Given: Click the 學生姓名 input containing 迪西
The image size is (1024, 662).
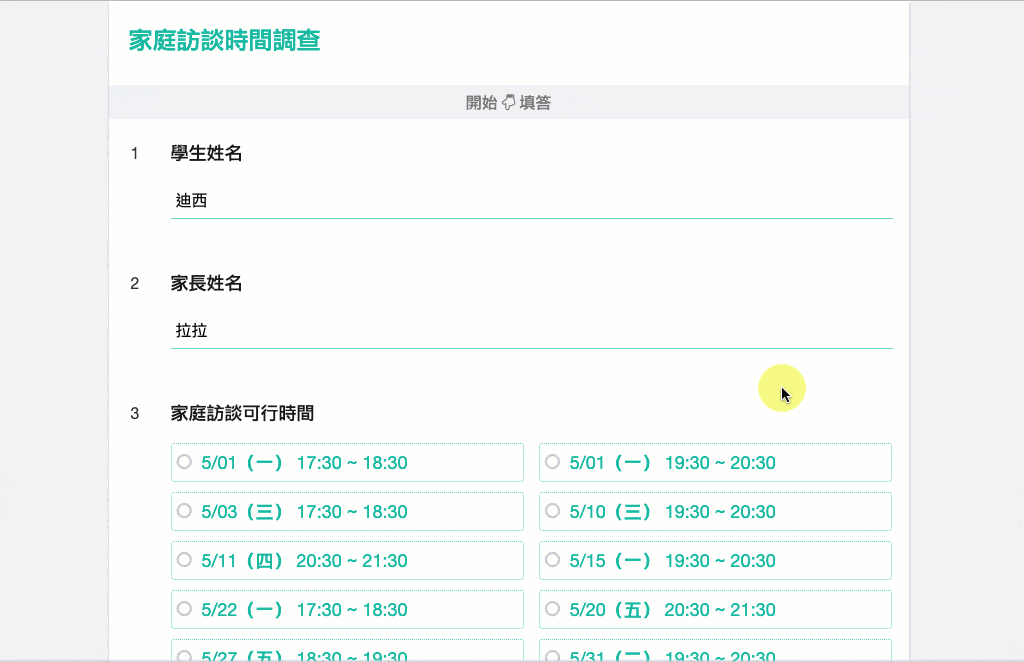Looking at the screenshot, I should pyautogui.click(x=531, y=201).
